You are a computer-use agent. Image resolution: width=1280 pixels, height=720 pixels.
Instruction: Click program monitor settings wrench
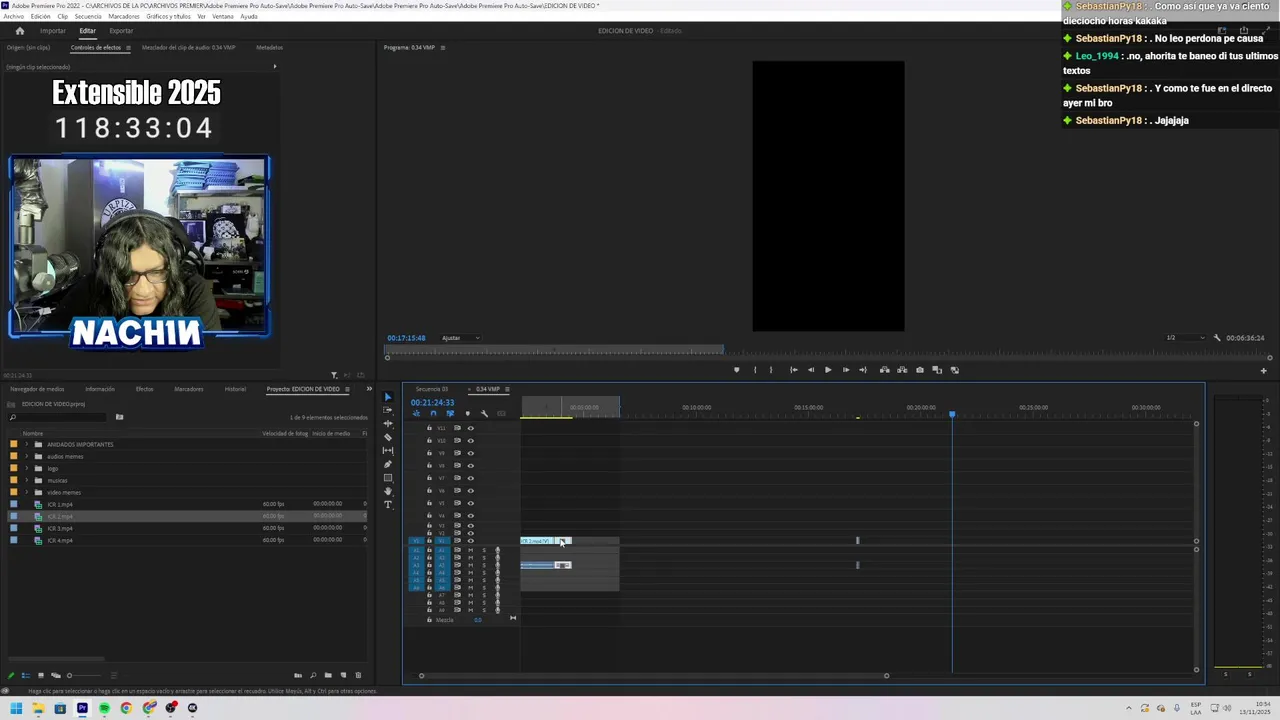tap(1217, 338)
